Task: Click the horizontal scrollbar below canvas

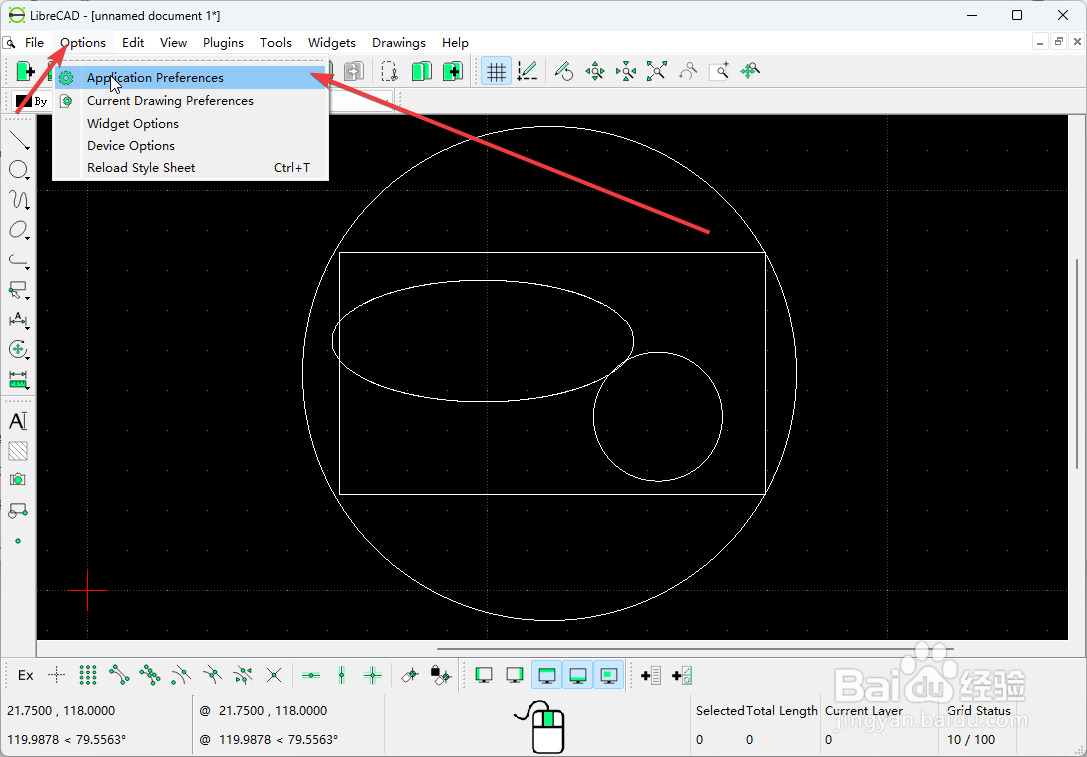Action: click(696, 650)
